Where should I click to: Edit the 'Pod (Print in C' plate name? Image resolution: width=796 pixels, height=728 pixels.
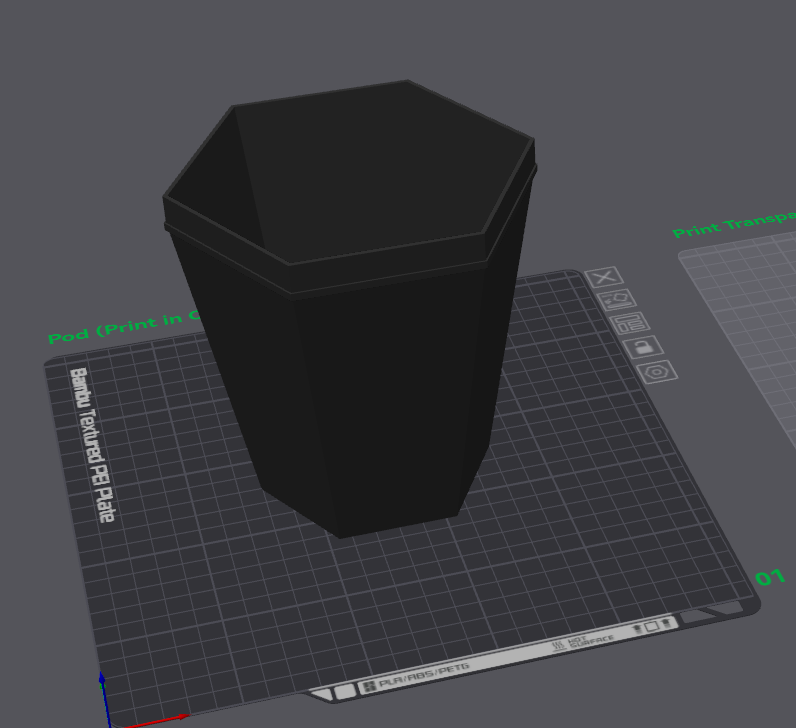124,327
